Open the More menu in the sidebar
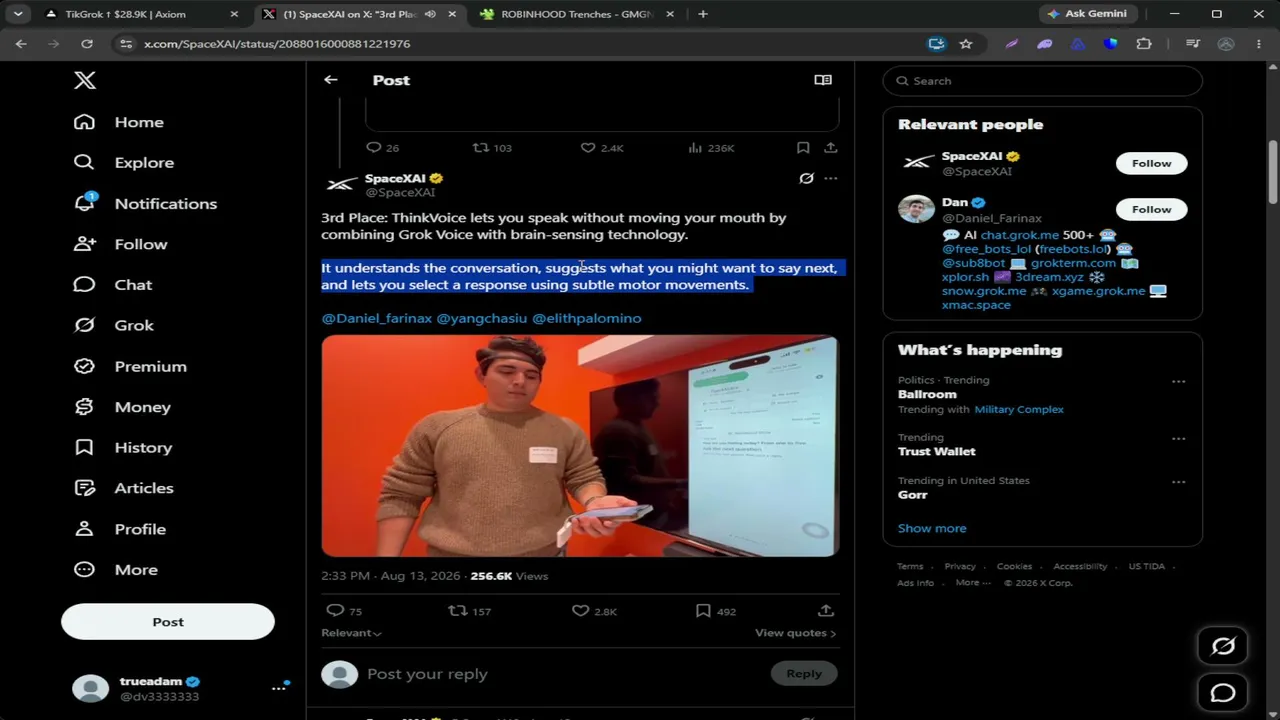Viewport: 1280px width, 720px height. 116,570
